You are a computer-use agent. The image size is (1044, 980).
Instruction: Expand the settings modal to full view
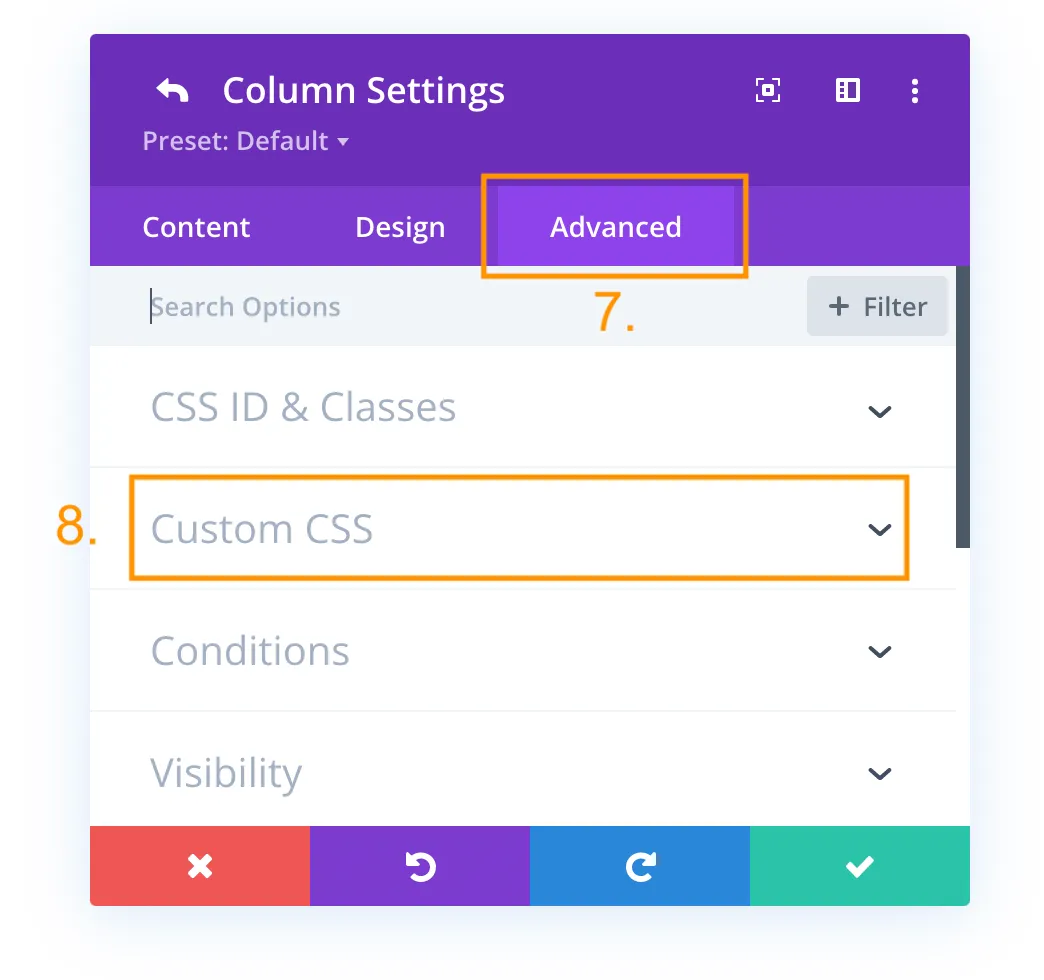pyautogui.click(x=847, y=90)
